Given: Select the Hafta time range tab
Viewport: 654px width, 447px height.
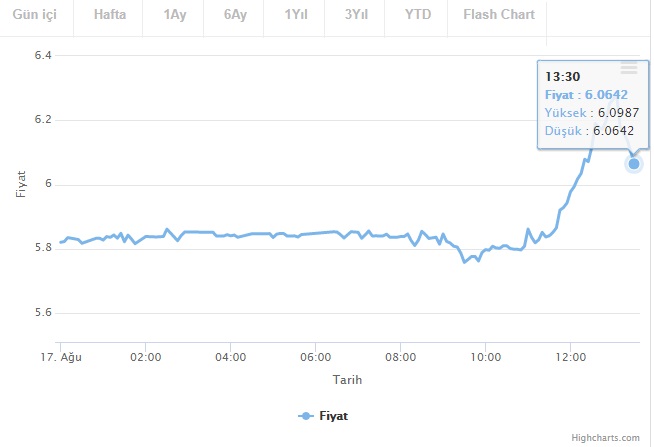Looking at the screenshot, I should (x=111, y=15).
